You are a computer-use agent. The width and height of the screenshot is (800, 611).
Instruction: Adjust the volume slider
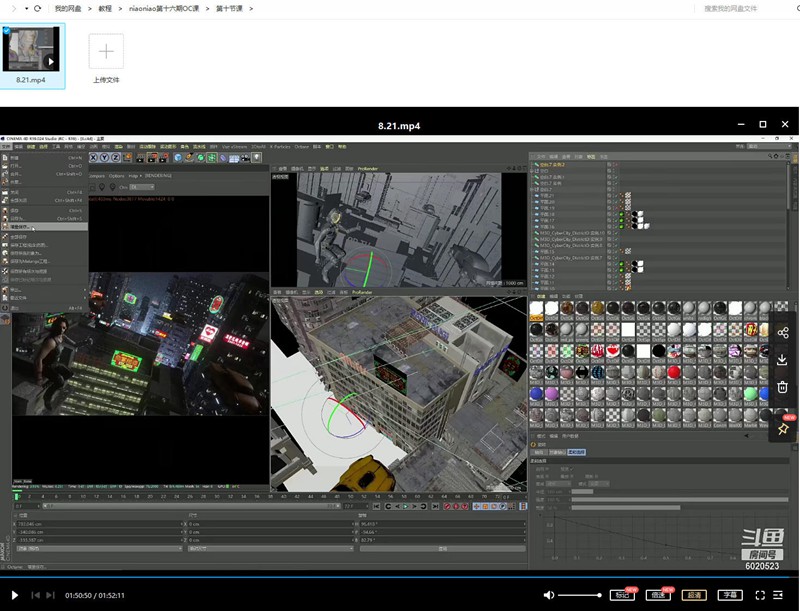[580, 595]
